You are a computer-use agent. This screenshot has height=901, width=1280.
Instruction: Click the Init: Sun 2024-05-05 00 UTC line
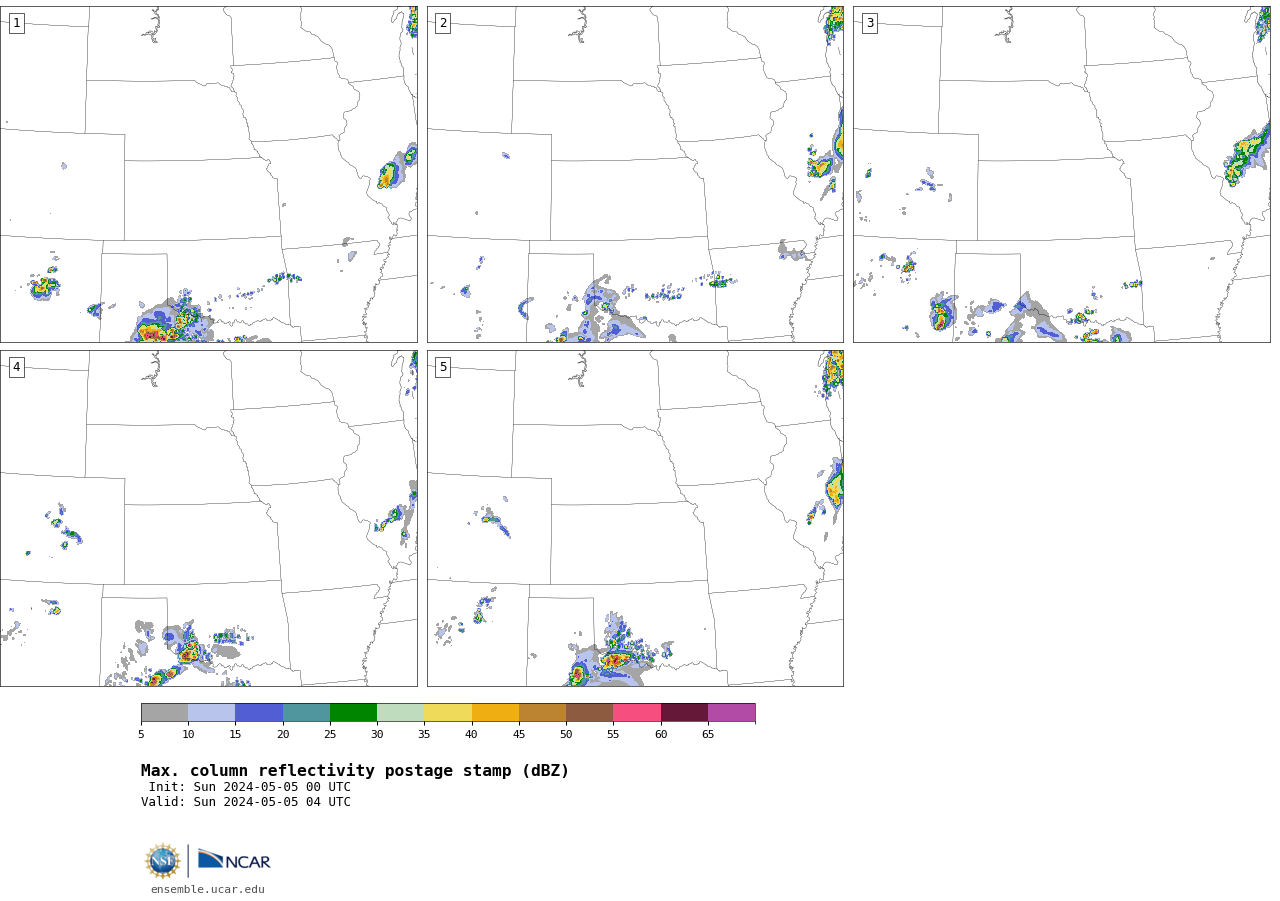(250, 787)
